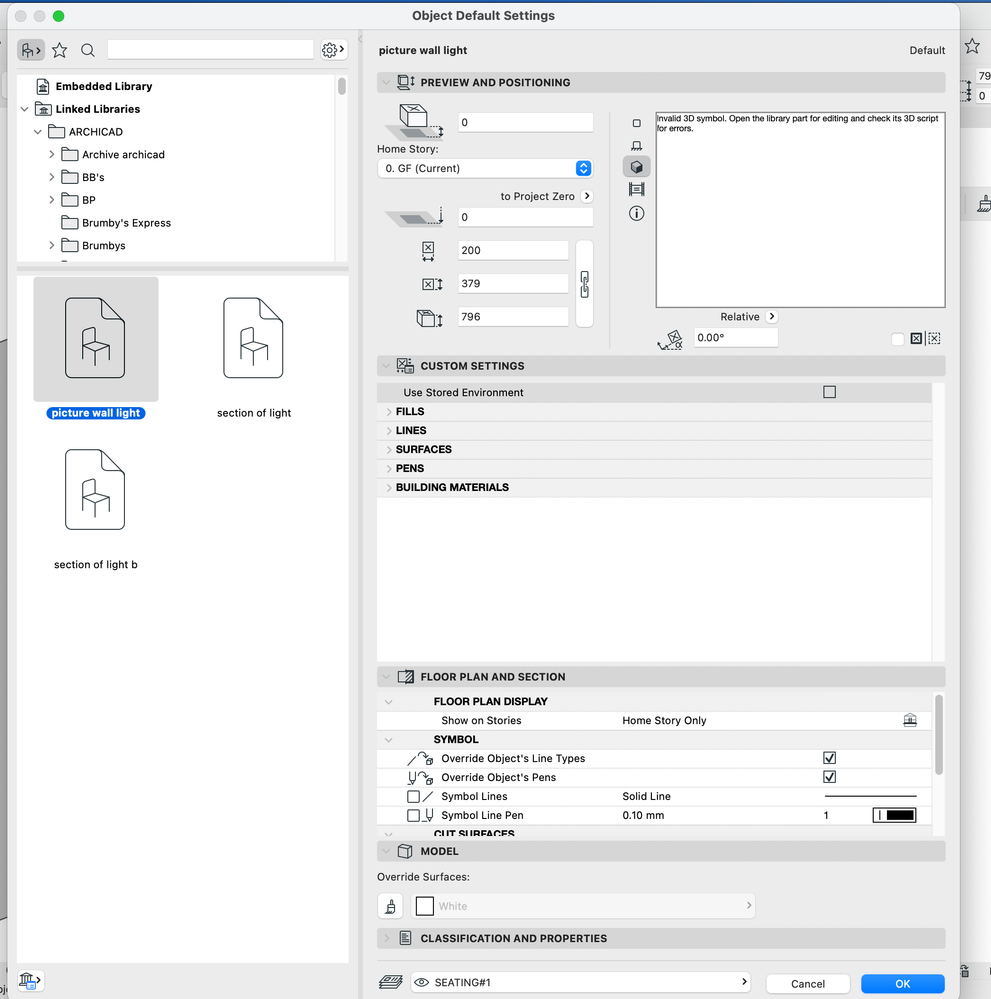The height and width of the screenshot is (999, 991).
Task: Click library search input field
Action: click(x=210, y=50)
